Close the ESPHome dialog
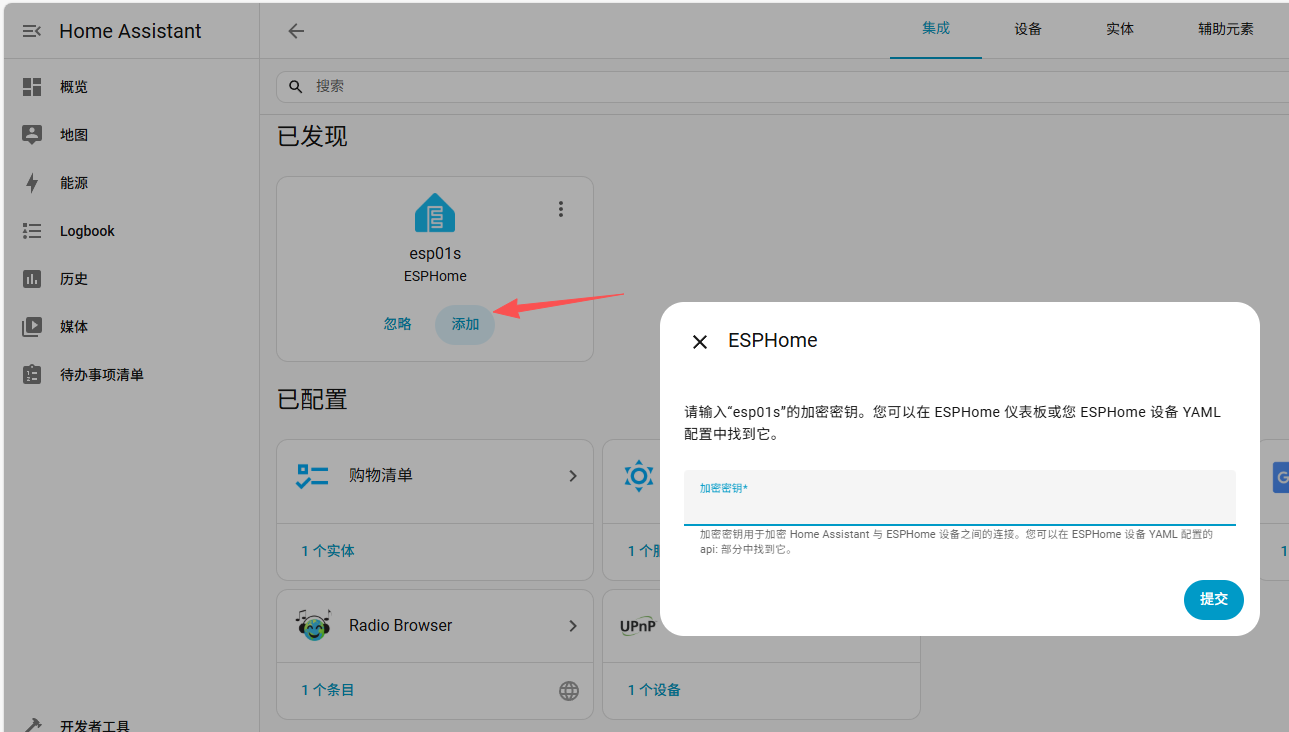The image size is (1289, 732). (x=700, y=342)
